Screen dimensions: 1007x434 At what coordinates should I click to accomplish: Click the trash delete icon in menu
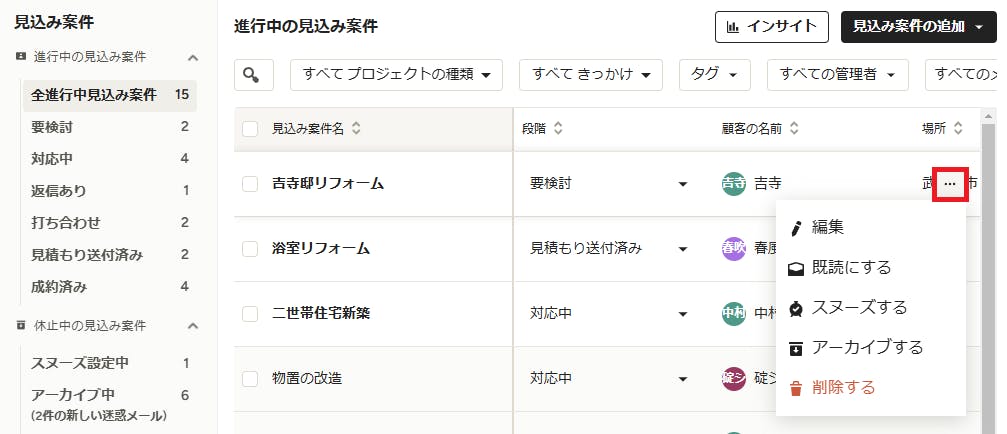click(x=796, y=388)
